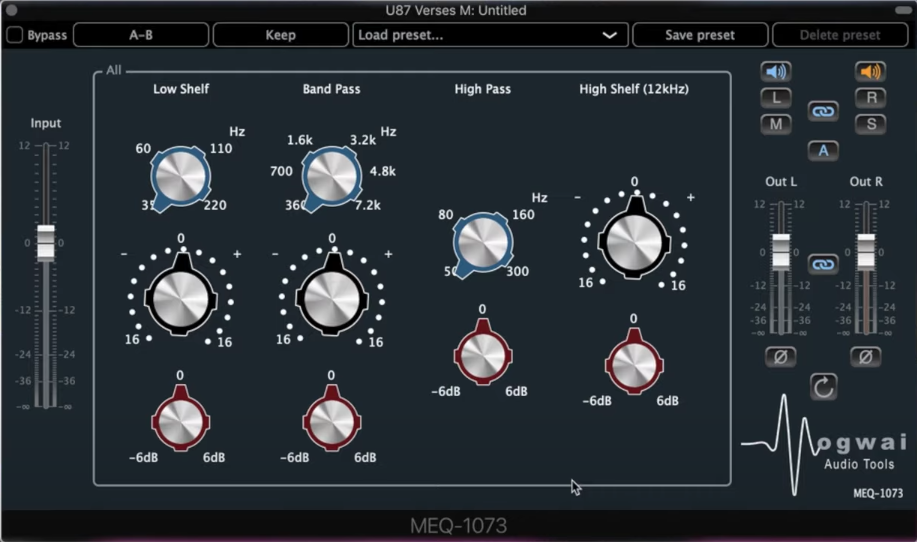Click the High Pass frequency knob
Image resolution: width=917 pixels, height=542 pixels.
(x=483, y=243)
